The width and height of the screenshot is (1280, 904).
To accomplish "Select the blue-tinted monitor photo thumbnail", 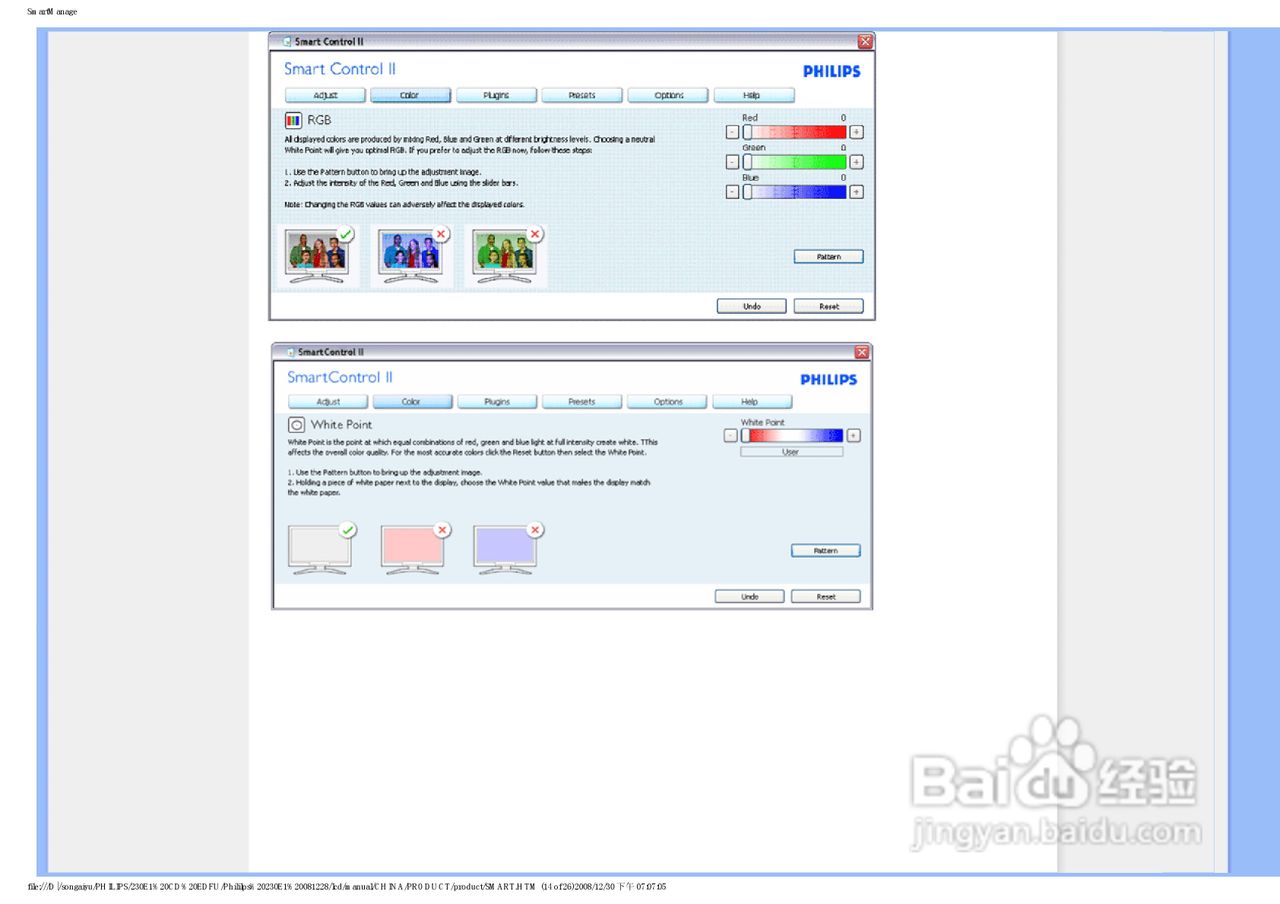I will point(411,257).
